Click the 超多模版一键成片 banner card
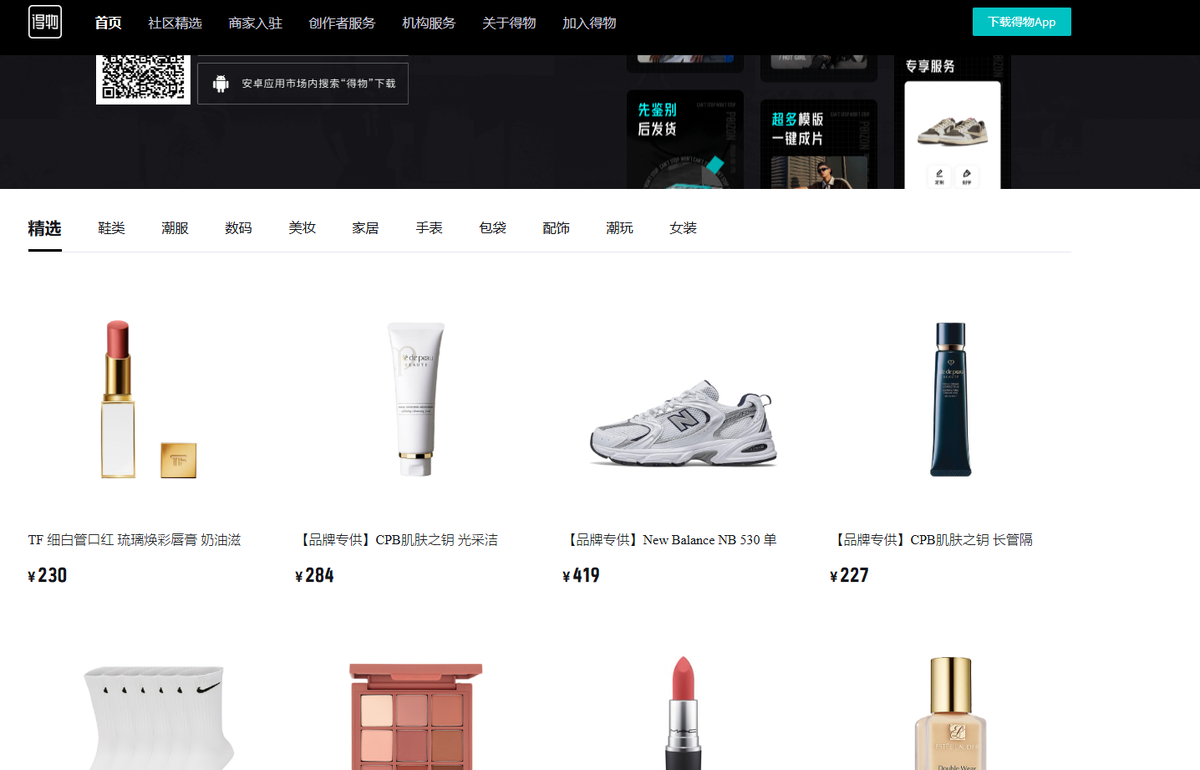 pyautogui.click(x=818, y=144)
